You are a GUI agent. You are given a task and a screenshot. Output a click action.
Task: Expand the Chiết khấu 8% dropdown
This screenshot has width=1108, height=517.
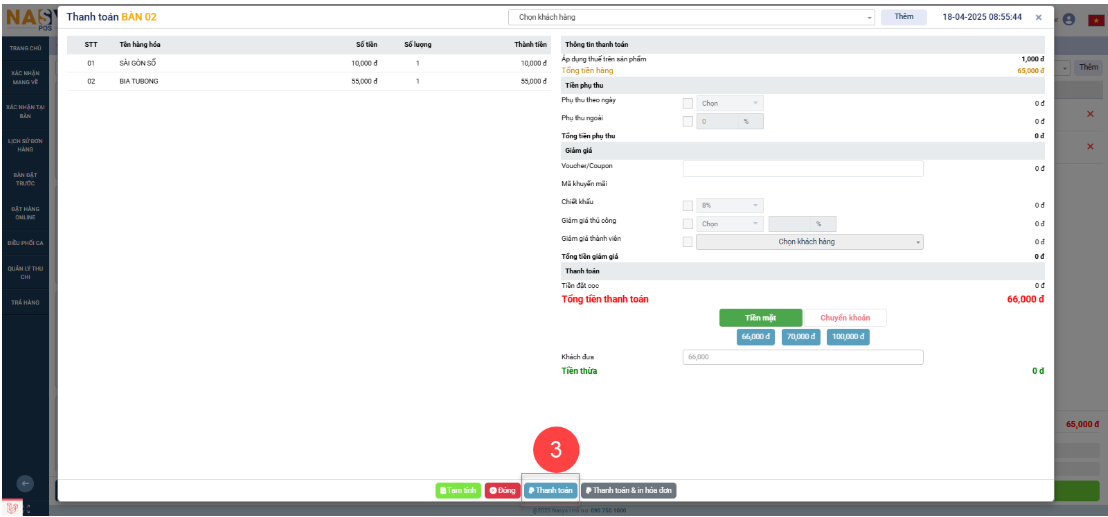(730, 205)
